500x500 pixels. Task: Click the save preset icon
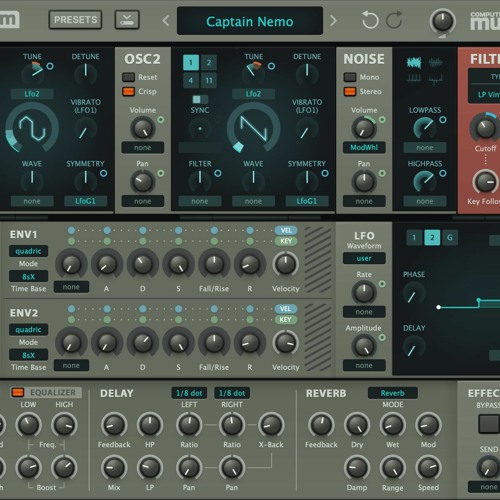tap(127, 20)
